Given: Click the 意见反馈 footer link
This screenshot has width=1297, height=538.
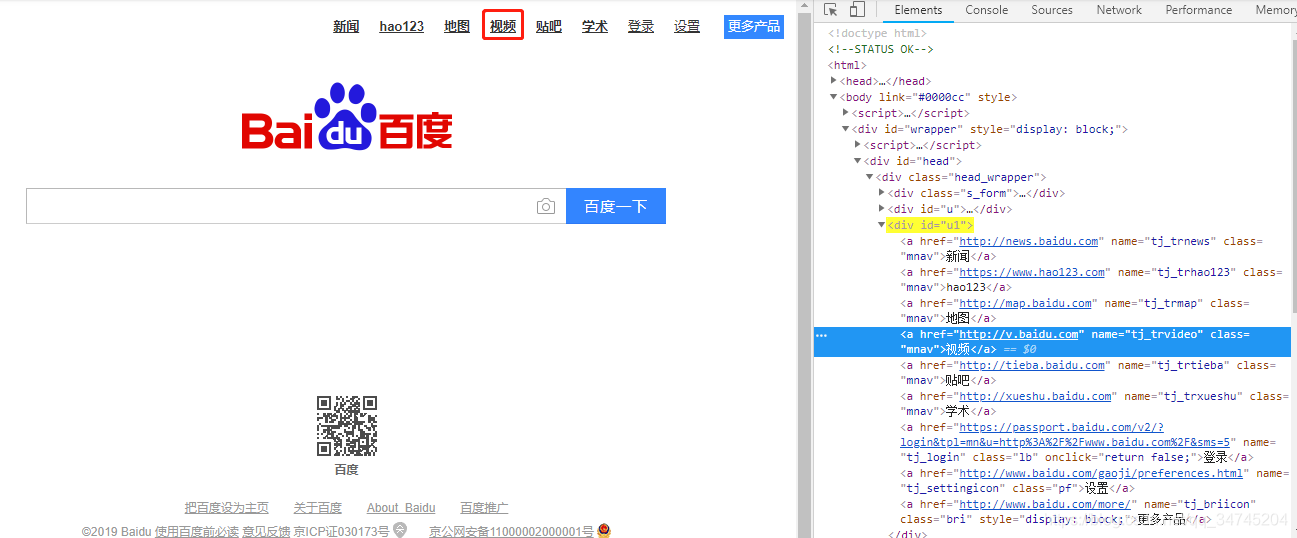Looking at the screenshot, I should pyautogui.click(x=266, y=531).
